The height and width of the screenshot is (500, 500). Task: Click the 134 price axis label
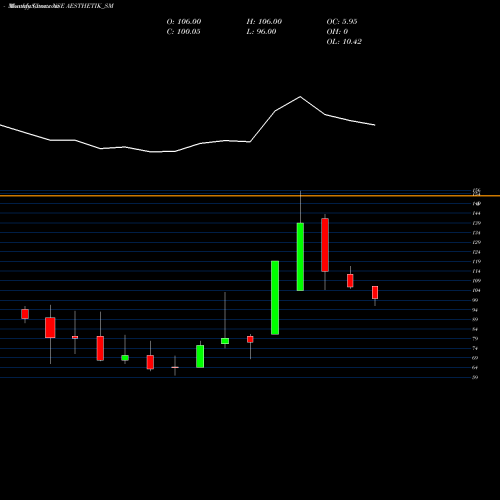pyautogui.click(x=476, y=233)
